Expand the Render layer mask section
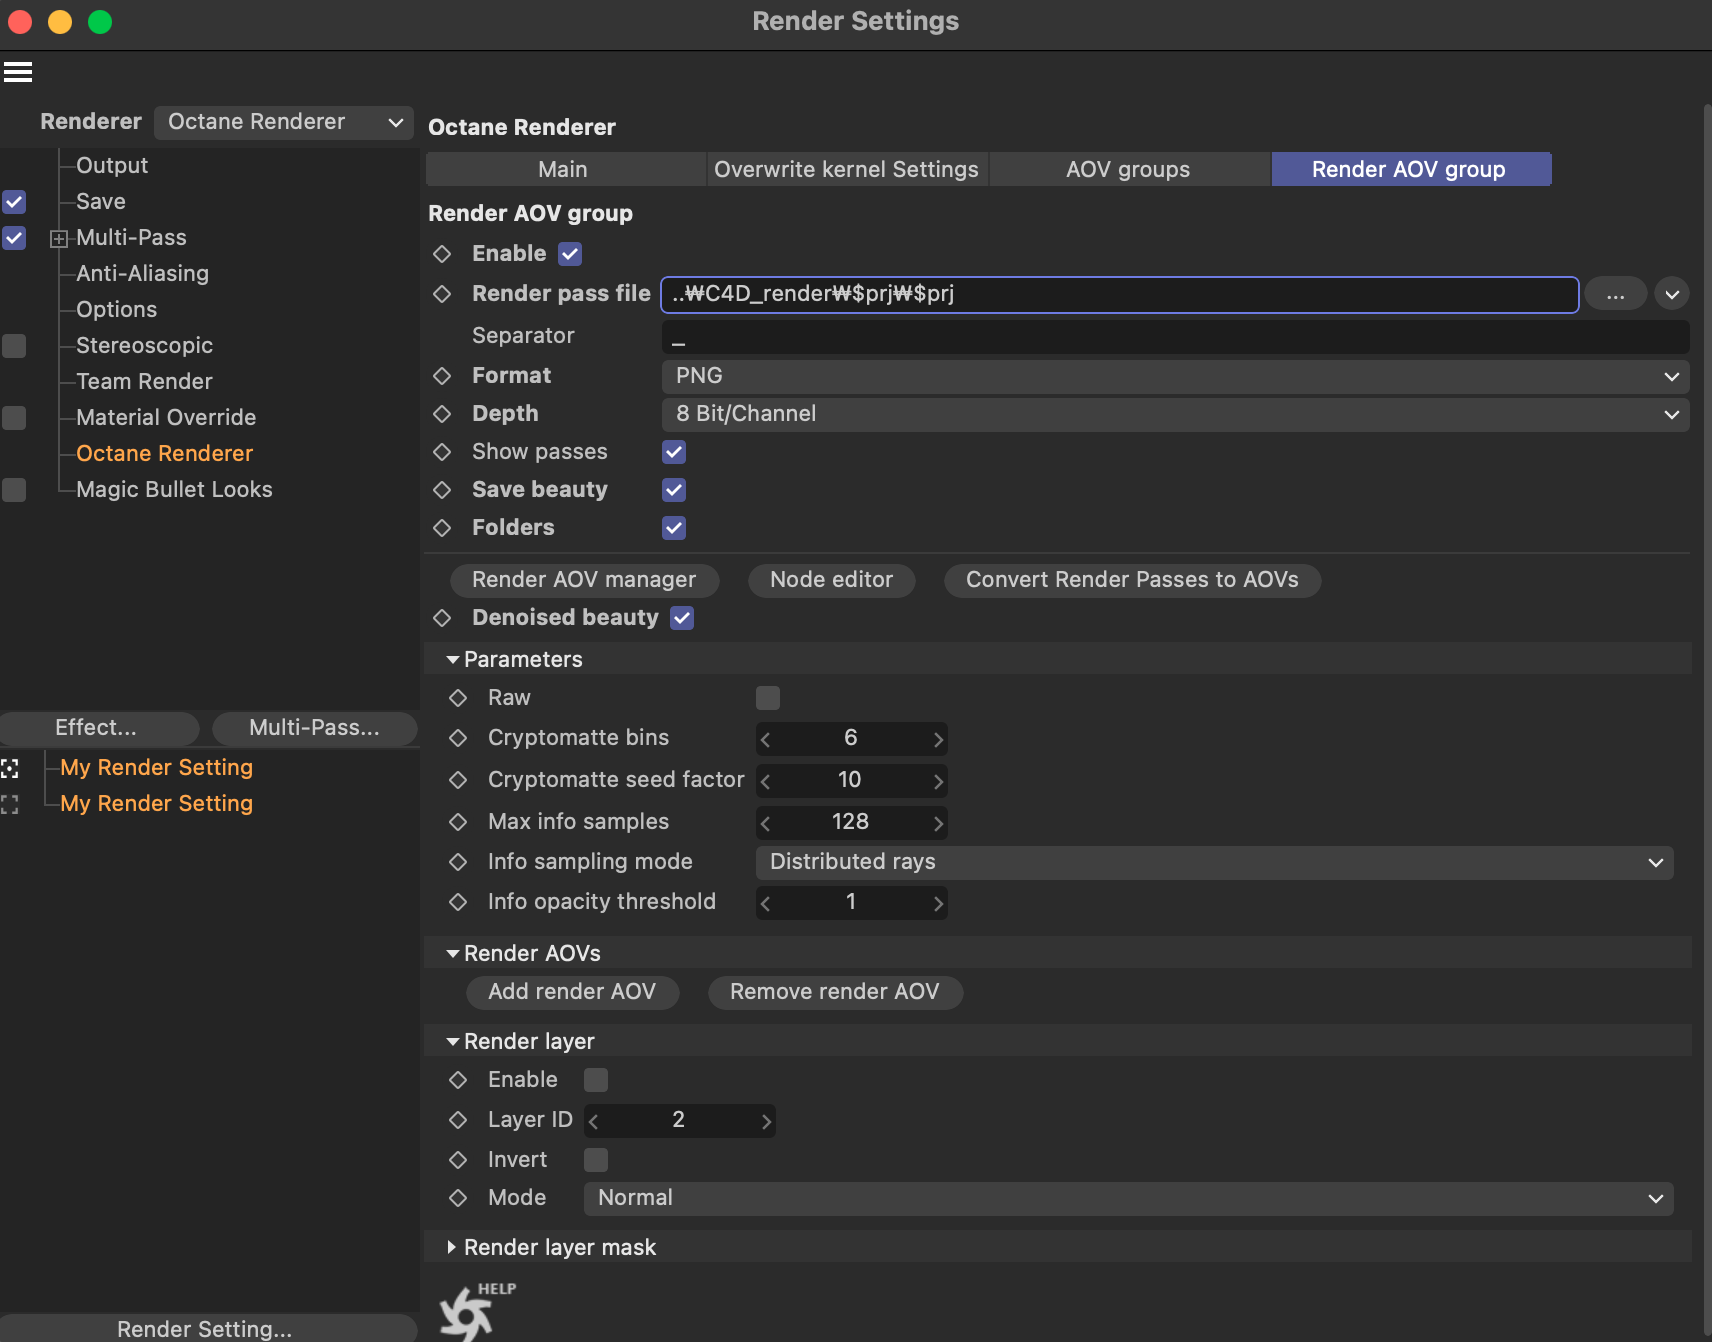The width and height of the screenshot is (1712, 1342). [x=452, y=1248]
